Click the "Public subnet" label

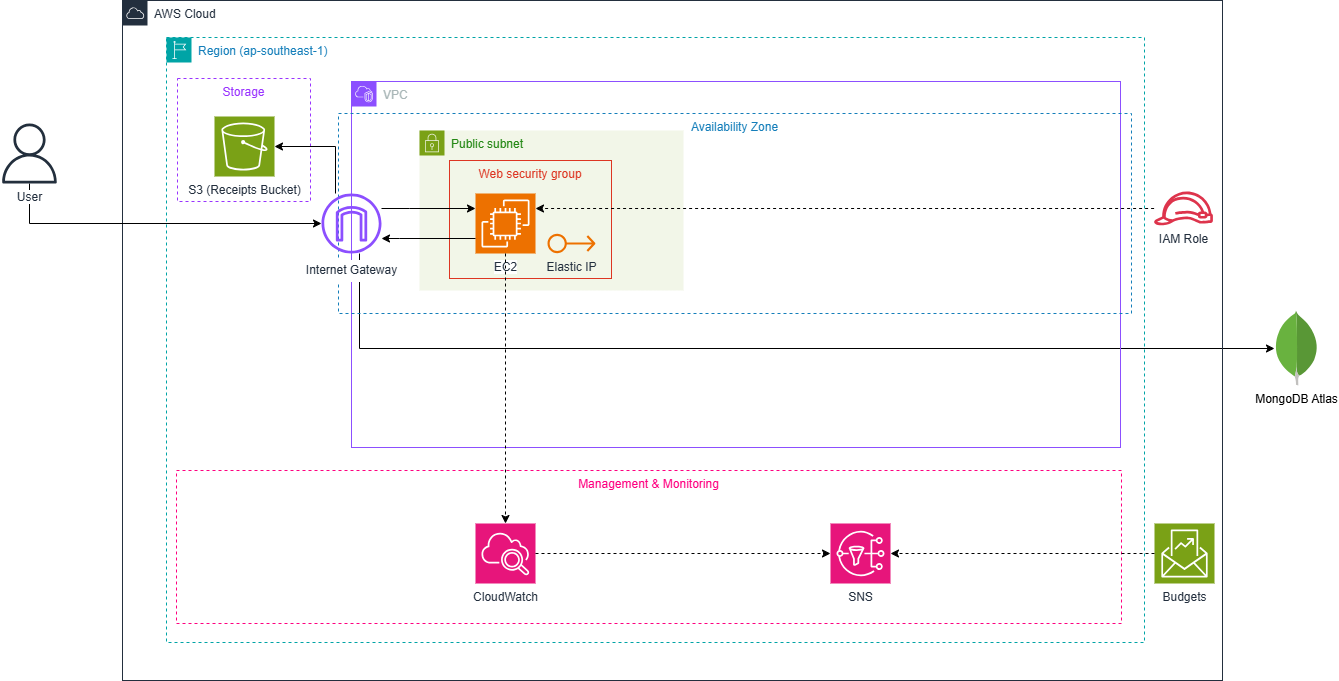click(487, 144)
